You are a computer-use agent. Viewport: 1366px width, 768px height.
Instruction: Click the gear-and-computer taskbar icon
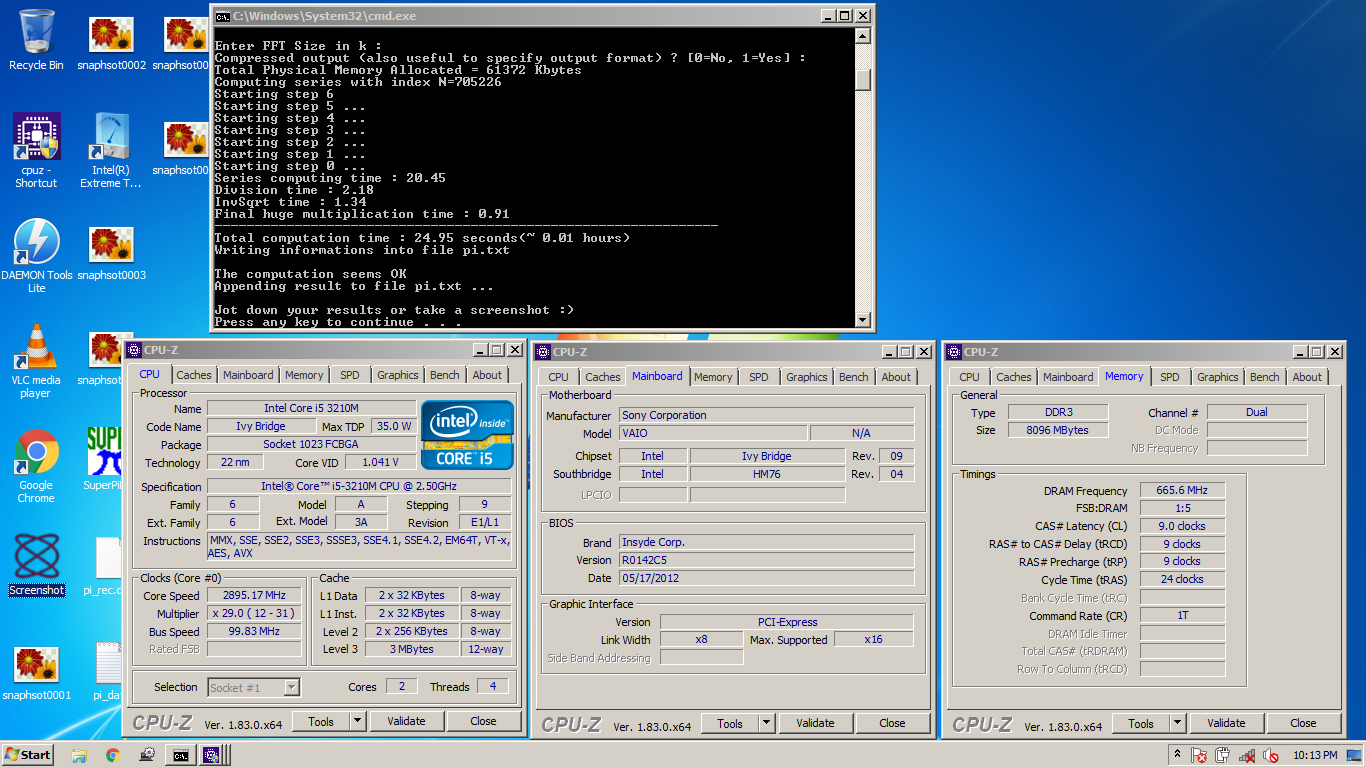click(x=147, y=755)
